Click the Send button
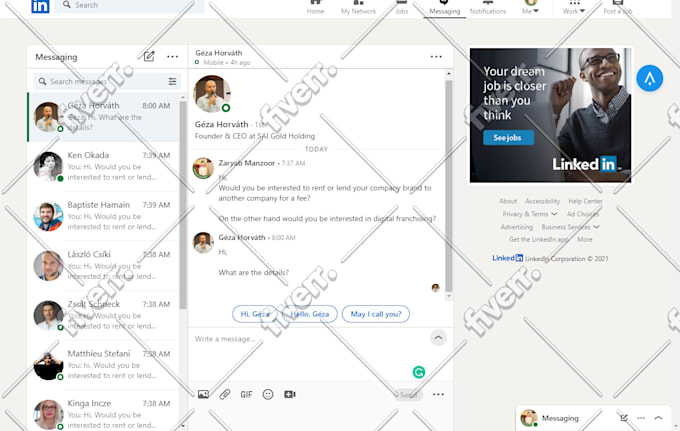This screenshot has height=431, width=680. coord(408,395)
